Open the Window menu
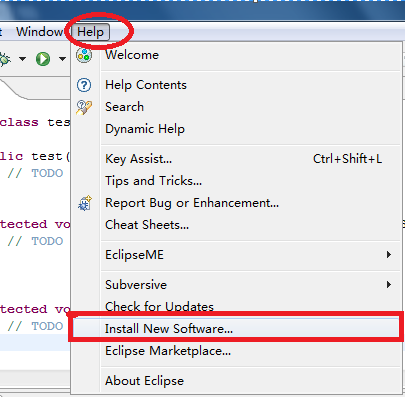Screen dimensions: 405x397 coord(39,32)
